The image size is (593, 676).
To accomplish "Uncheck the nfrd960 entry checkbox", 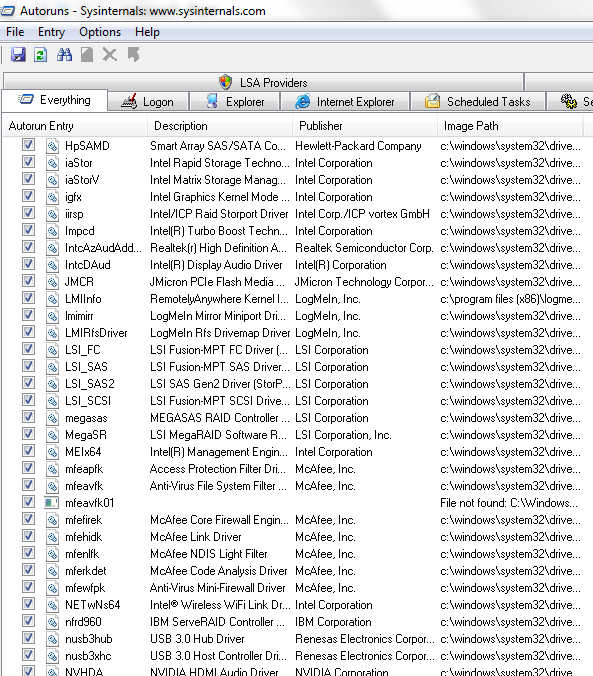I will 28,620.
